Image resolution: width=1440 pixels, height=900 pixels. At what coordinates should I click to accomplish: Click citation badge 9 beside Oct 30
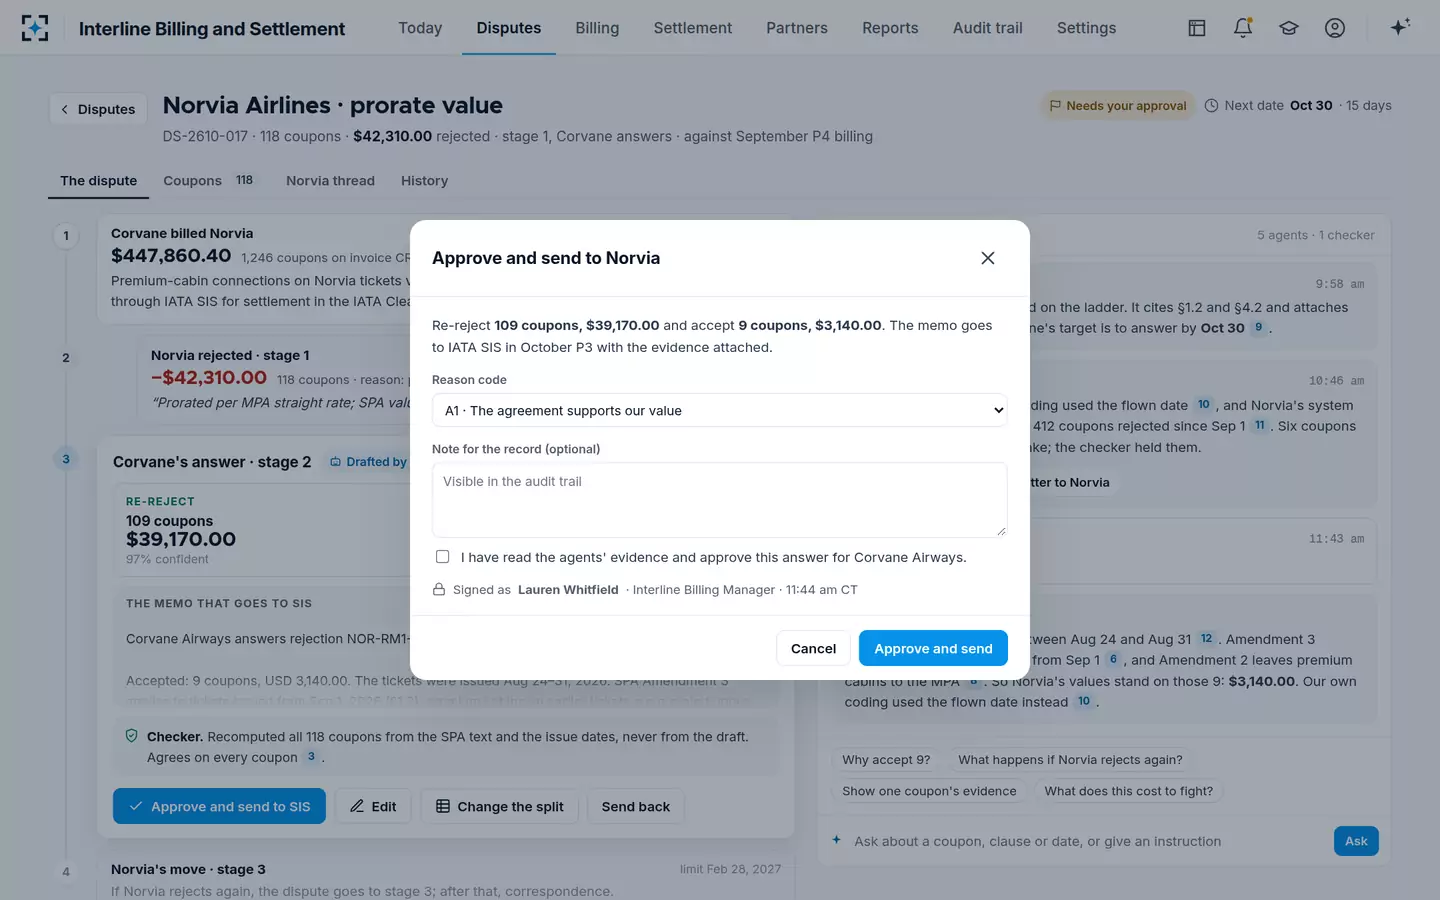coord(1259,327)
